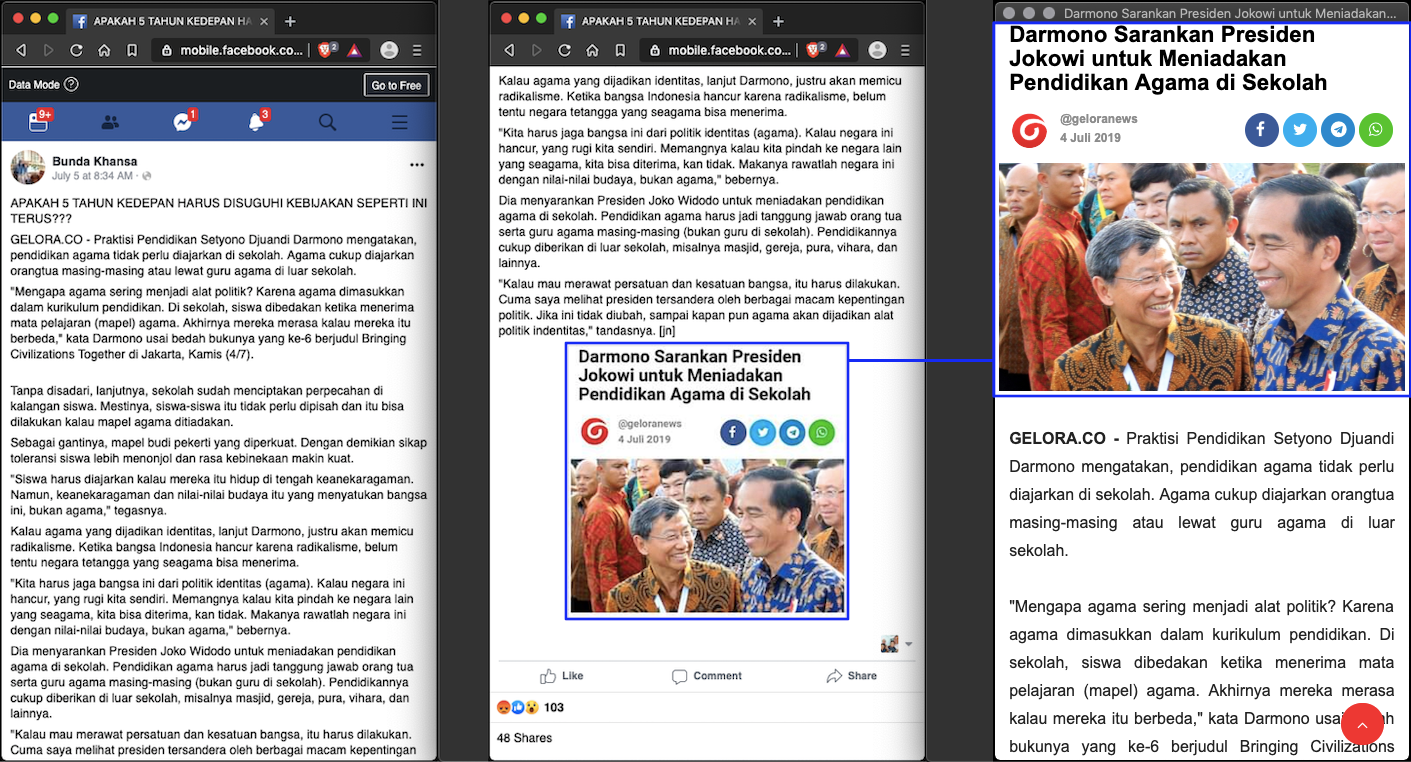Expand the audience selector arrow below post image
1411x762 pixels.
[908, 645]
